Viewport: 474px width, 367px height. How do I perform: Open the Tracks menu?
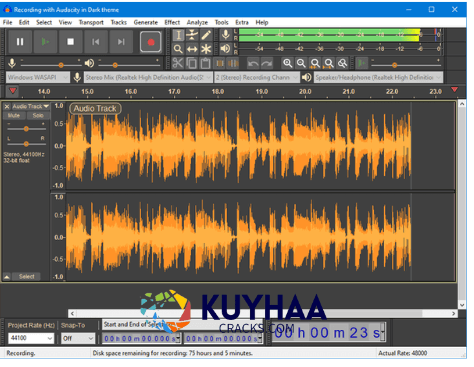119,22
